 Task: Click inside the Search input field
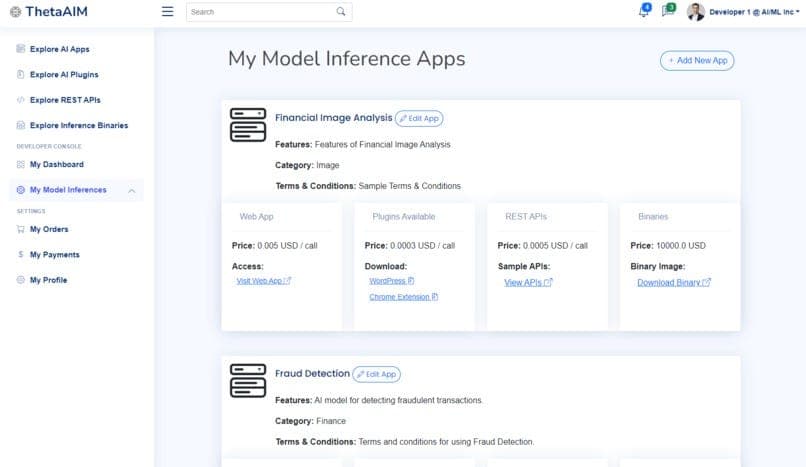point(260,12)
